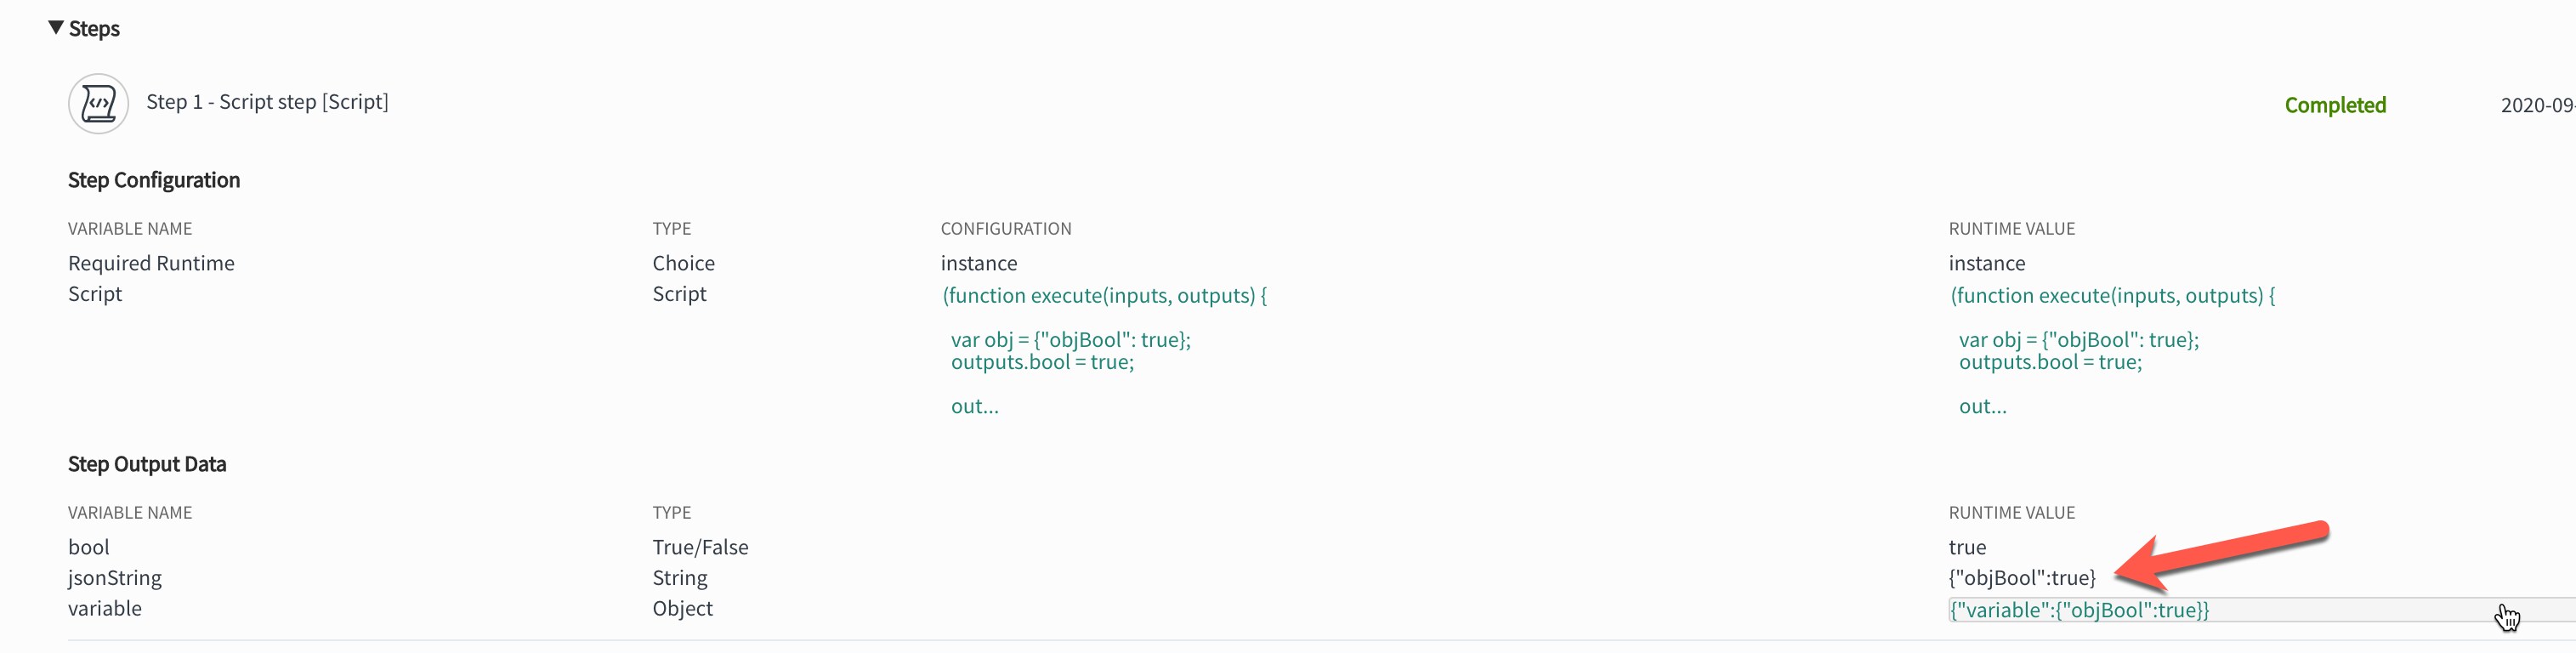This screenshot has height=653, width=2576.
Task: Expand truncated 'out...' text in Configuration column
Action: [x=974, y=407]
